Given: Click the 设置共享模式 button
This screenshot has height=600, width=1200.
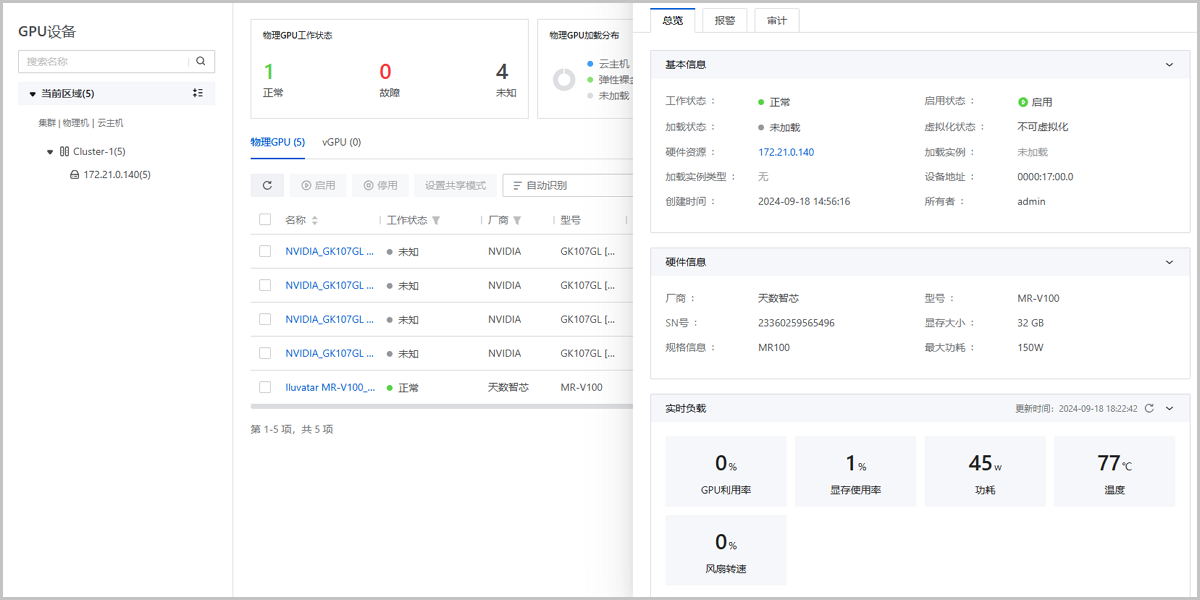Looking at the screenshot, I should point(455,185).
